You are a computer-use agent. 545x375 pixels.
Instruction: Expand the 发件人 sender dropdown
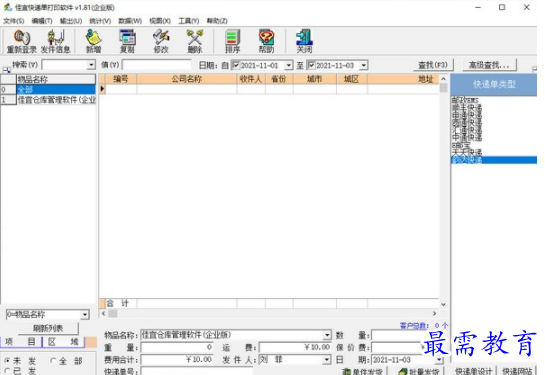(x=326, y=359)
